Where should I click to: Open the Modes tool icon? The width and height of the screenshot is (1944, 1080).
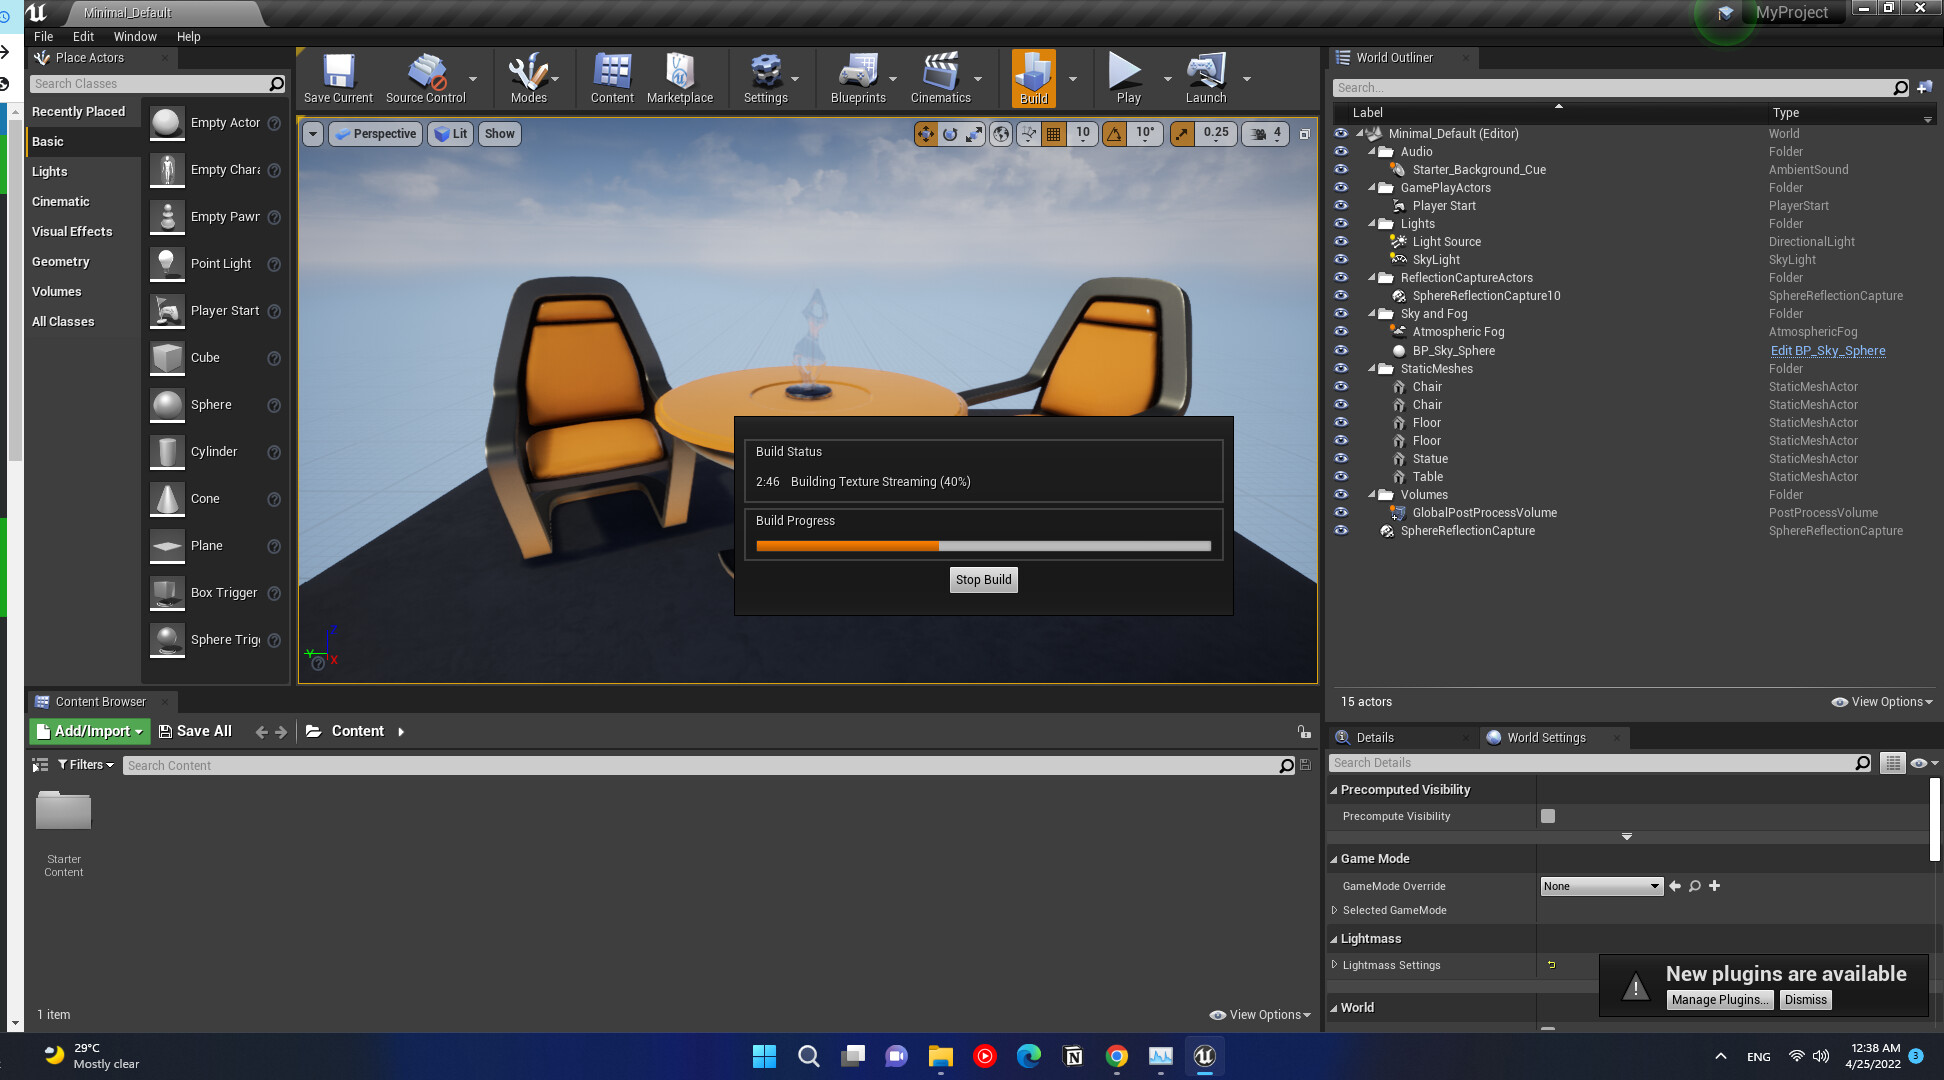(527, 72)
